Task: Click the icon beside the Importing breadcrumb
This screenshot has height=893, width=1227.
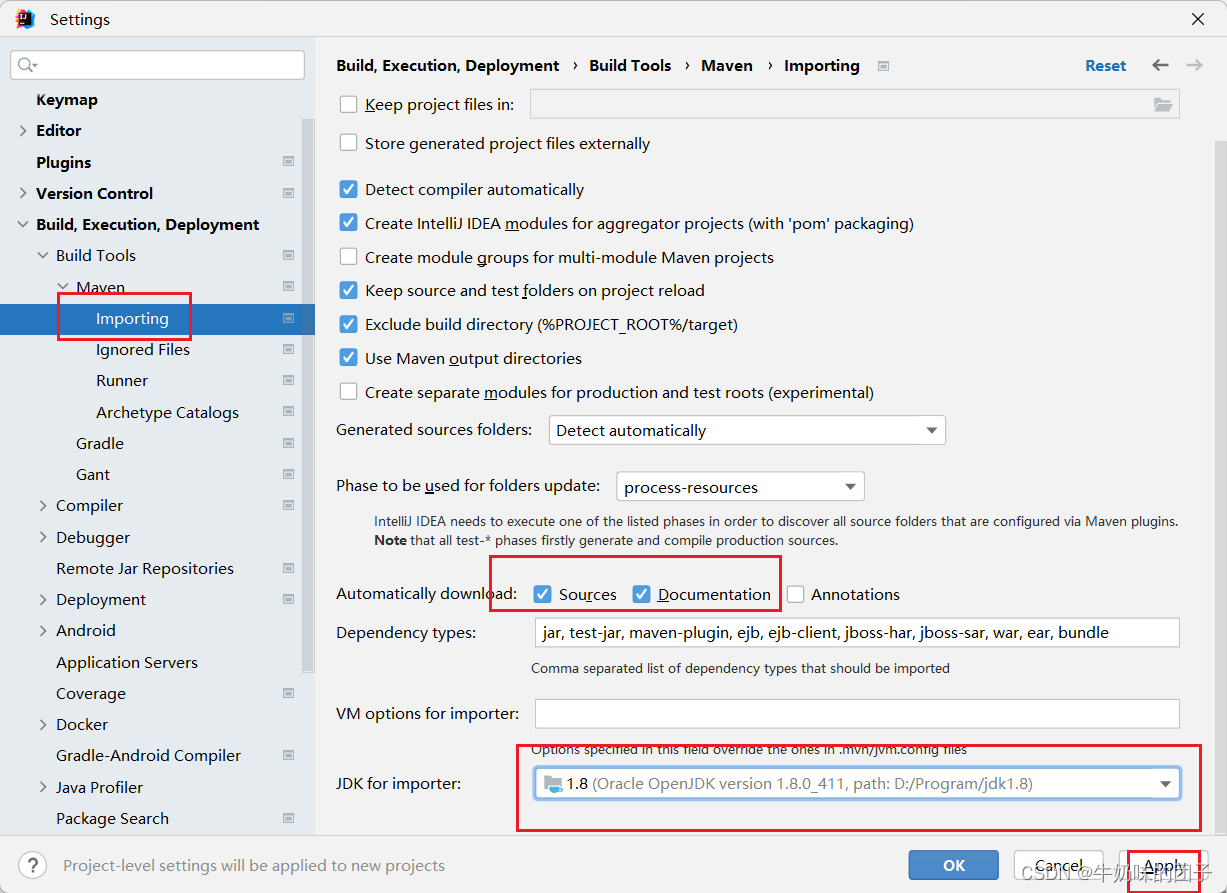Action: (x=883, y=66)
